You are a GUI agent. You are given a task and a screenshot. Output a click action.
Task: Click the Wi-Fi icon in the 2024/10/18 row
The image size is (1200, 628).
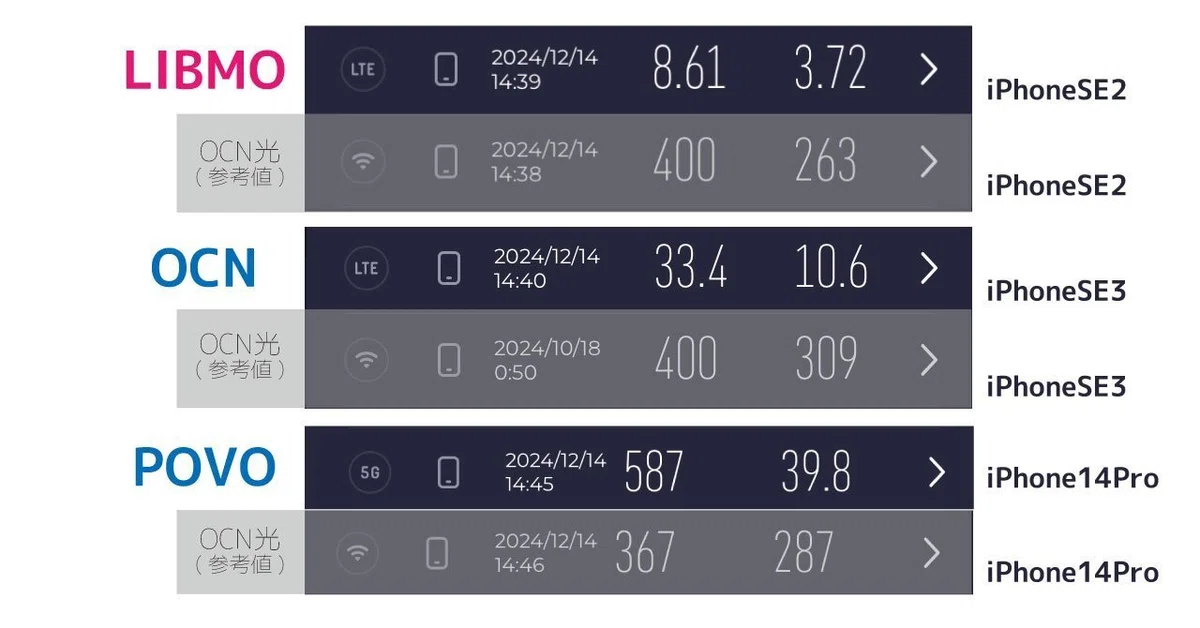coord(367,359)
